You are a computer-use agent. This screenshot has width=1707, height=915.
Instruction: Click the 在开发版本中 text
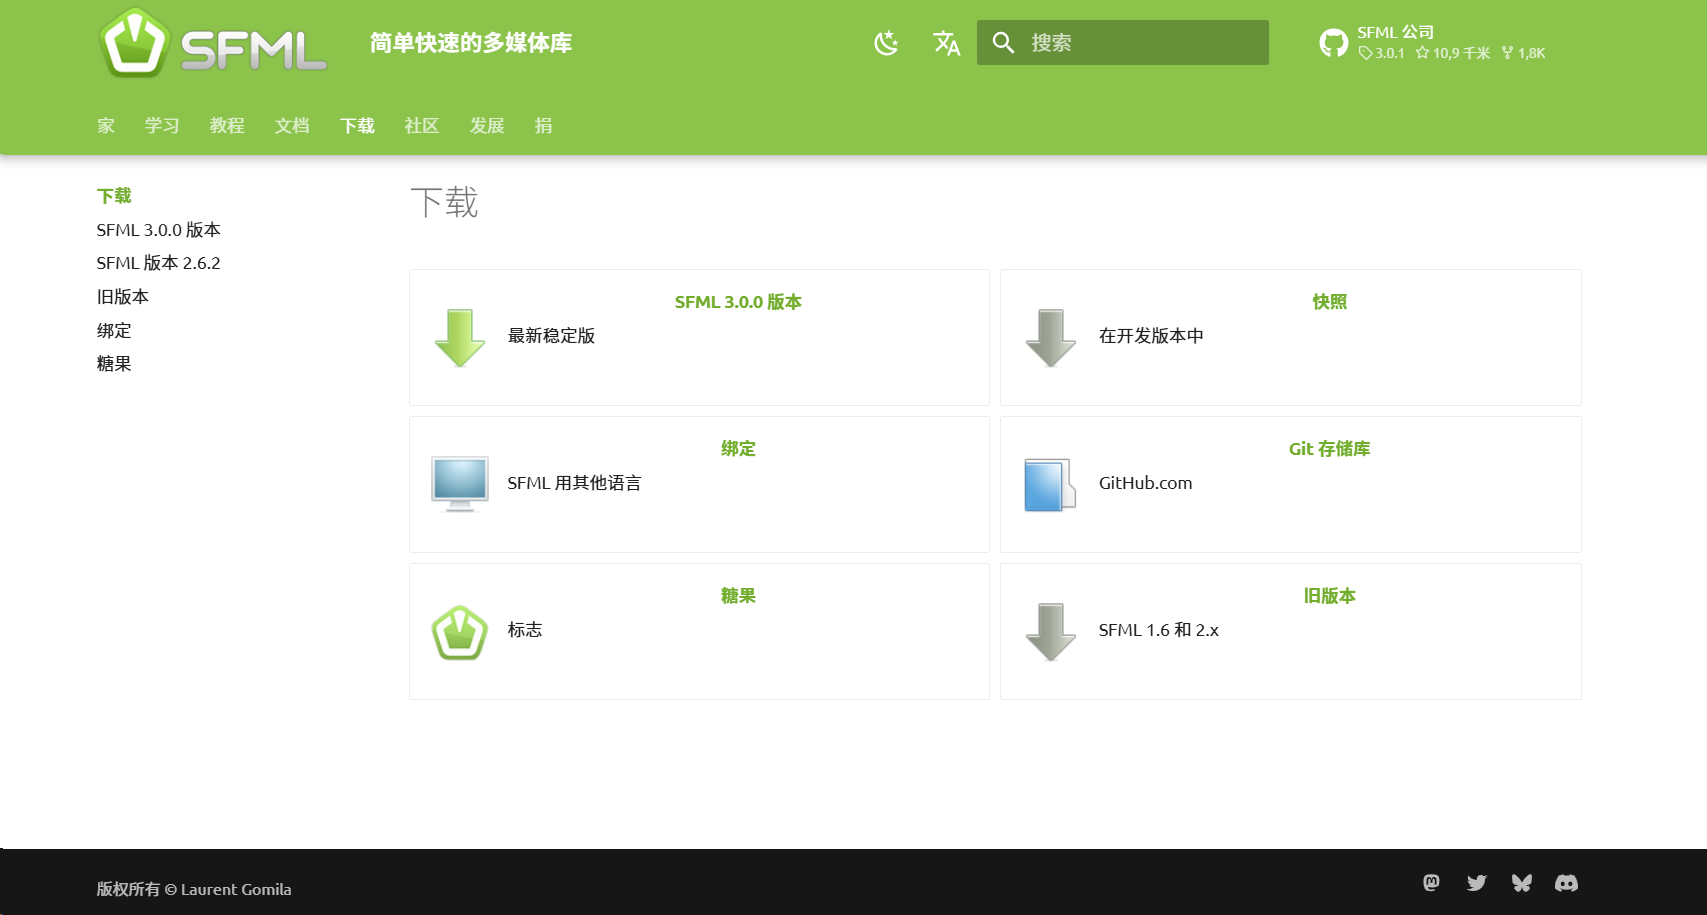1151,336
